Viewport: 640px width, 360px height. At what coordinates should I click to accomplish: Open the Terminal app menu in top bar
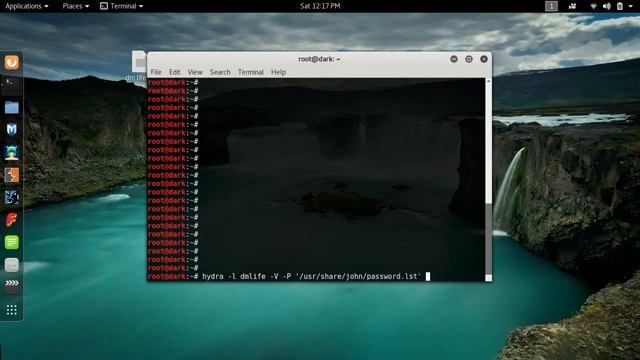(122, 6)
